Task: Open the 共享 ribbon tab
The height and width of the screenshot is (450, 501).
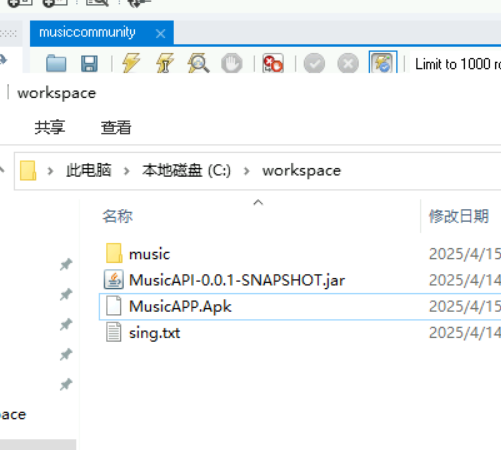Action: (50, 127)
